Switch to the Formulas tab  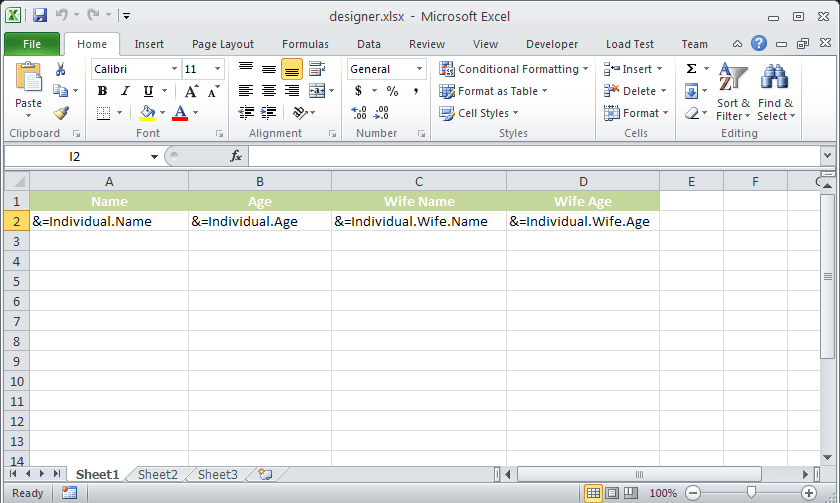(305, 44)
